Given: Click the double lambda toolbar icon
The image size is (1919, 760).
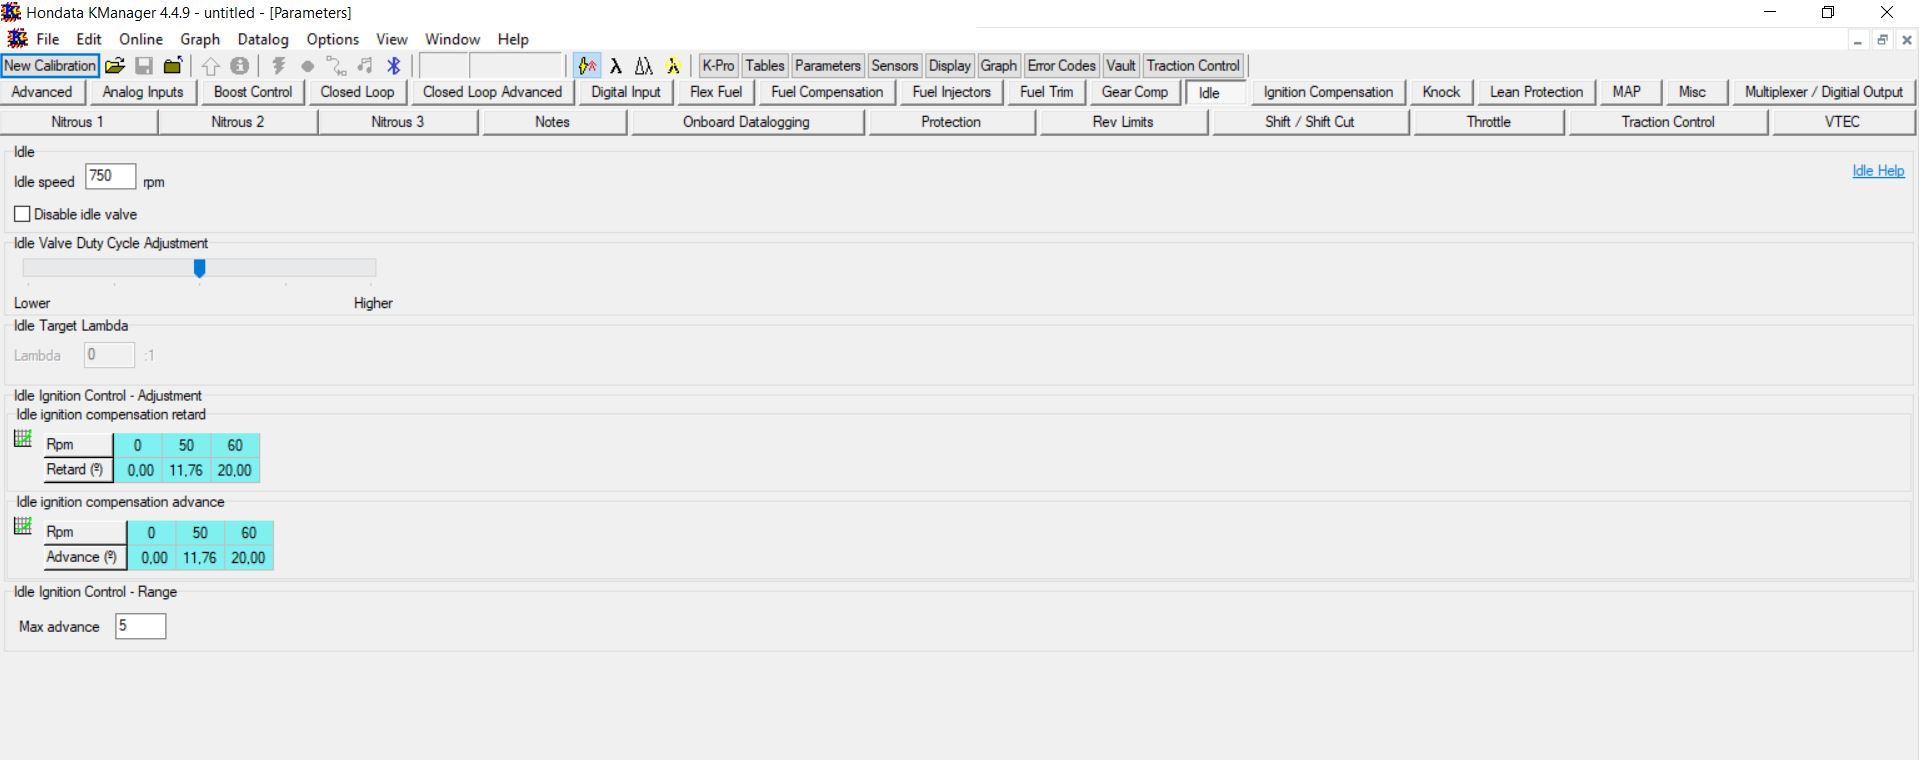Looking at the screenshot, I should pyautogui.click(x=644, y=66).
